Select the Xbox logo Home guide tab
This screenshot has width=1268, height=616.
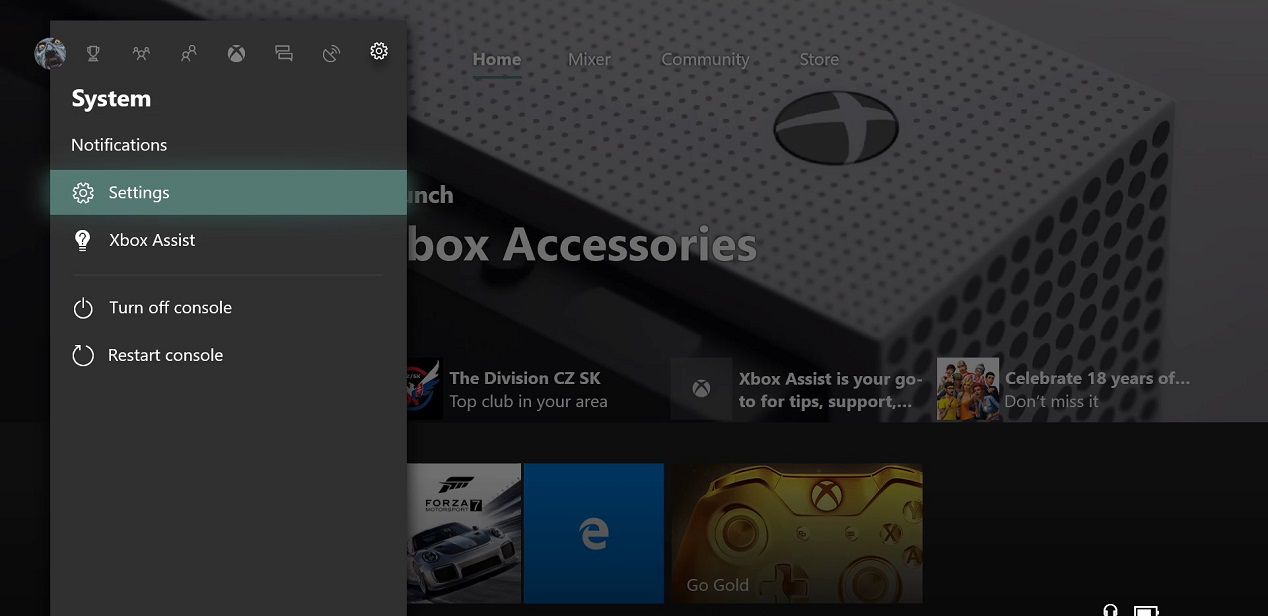[236, 53]
